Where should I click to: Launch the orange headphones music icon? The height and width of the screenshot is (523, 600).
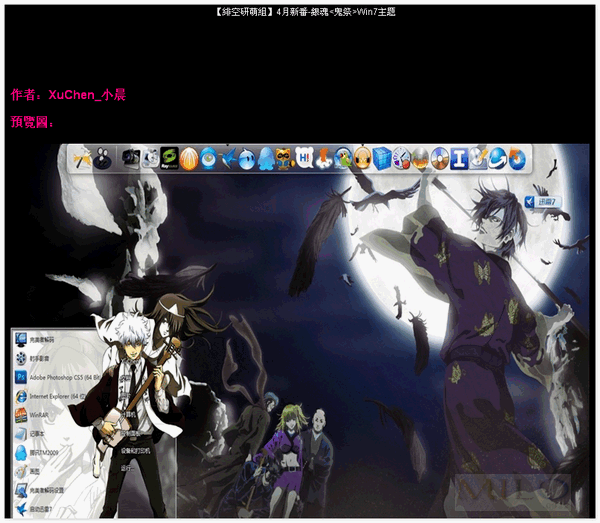(x=362, y=158)
